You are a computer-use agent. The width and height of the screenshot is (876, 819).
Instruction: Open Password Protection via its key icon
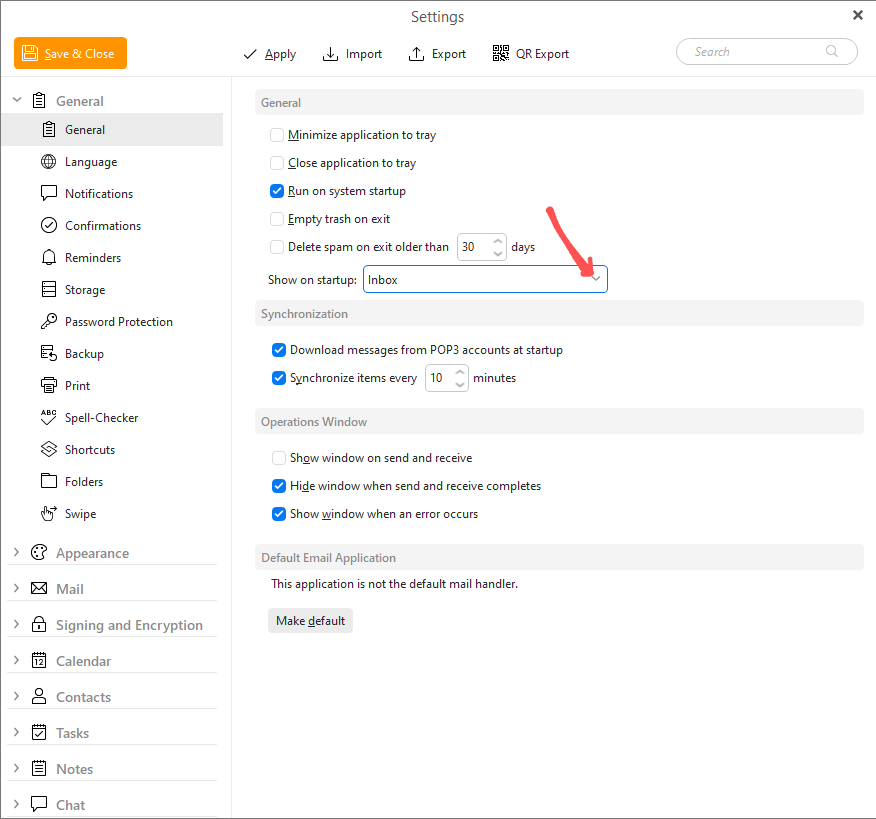[49, 321]
